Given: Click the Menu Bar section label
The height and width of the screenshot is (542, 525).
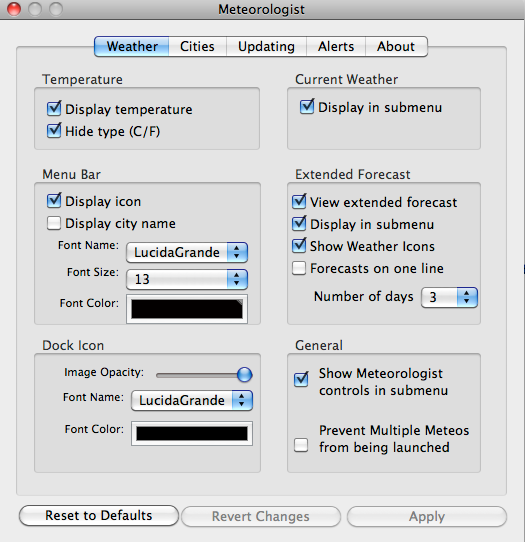Looking at the screenshot, I should coord(71,174).
